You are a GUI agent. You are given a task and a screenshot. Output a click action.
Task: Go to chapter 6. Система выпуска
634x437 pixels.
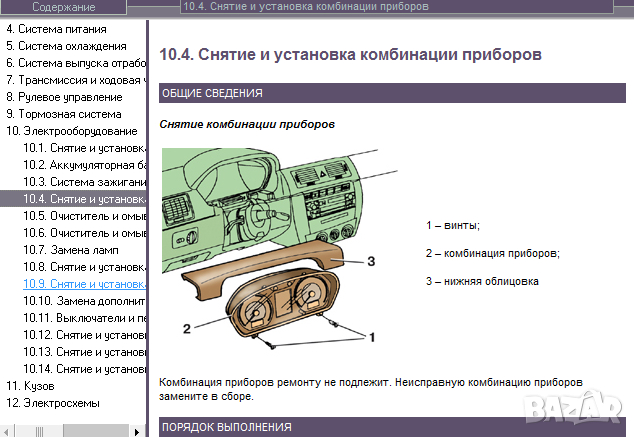pos(76,63)
